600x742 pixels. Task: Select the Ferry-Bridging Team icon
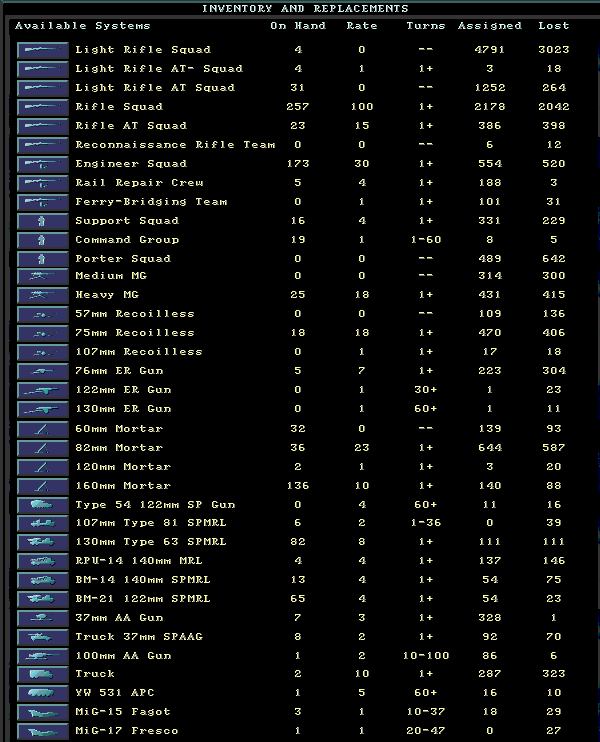[x=43, y=202]
